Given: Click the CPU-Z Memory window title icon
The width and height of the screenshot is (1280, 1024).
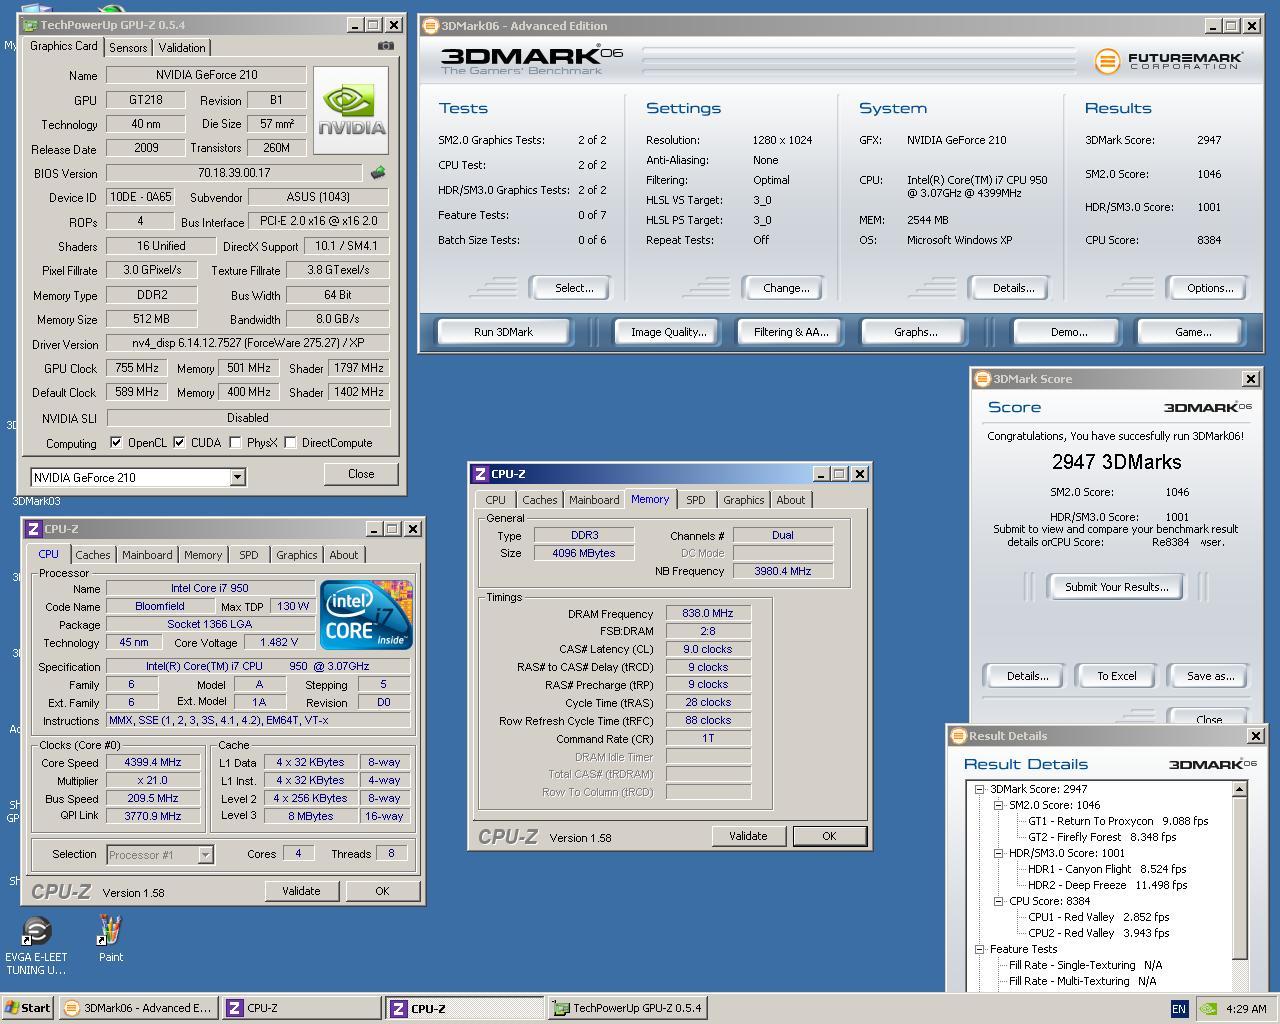Looking at the screenshot, I should pos(481,474).
